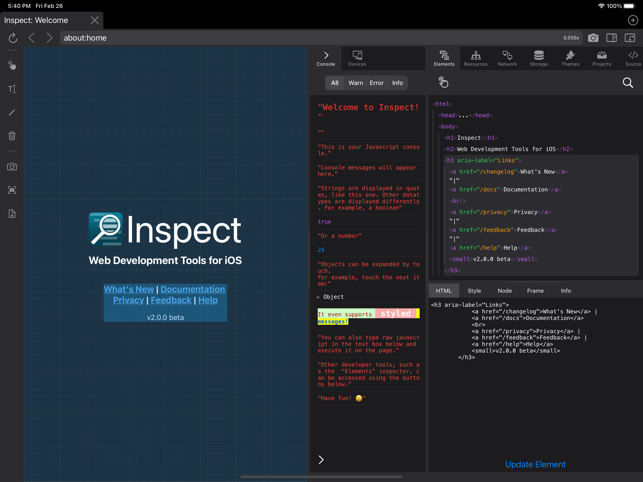This screenshot has height=482, width=643.
Task: Go forward to next page
Action: pos(49,38)
